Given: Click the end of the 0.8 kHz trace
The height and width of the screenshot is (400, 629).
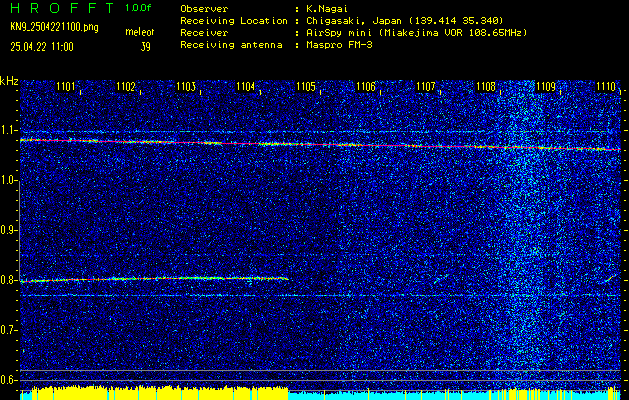Looking at the screenshot, I should pyautogui.click(x=286, y=278).
